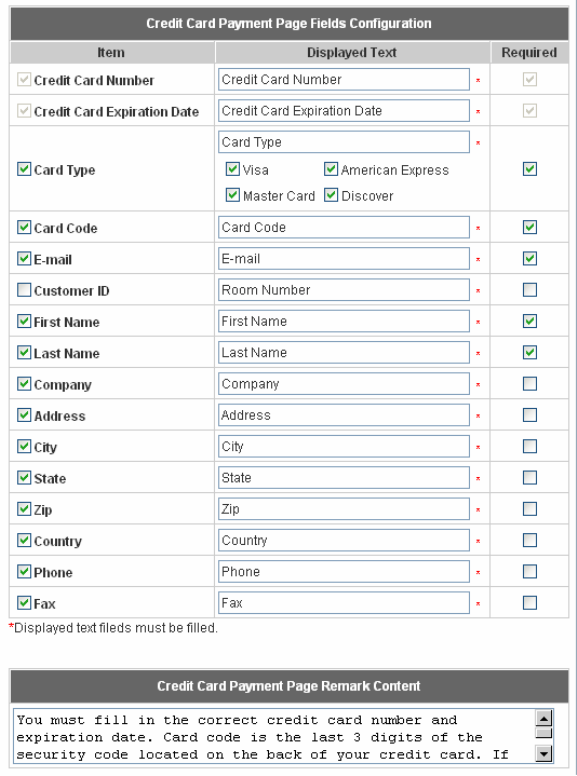Toggle the Visa card type checkbox
577x776 pixels.
click(233, 169)
